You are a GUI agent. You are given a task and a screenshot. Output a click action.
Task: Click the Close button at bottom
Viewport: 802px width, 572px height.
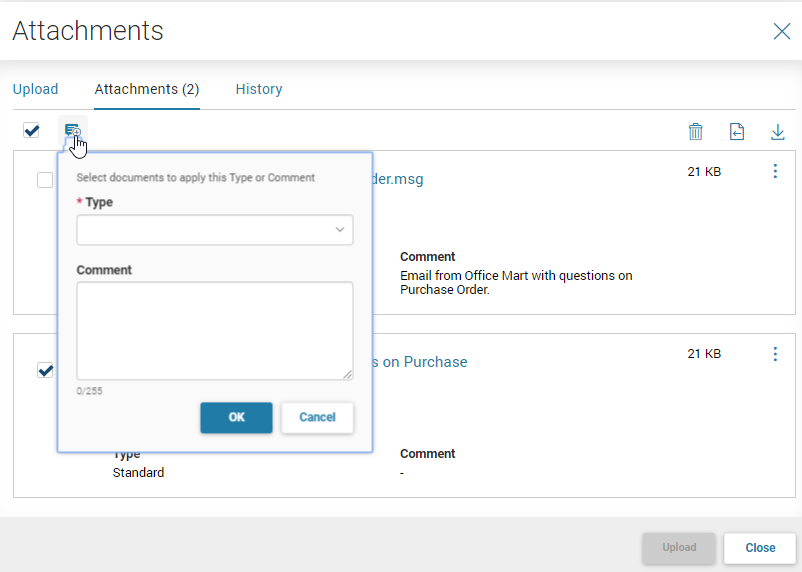760,548
